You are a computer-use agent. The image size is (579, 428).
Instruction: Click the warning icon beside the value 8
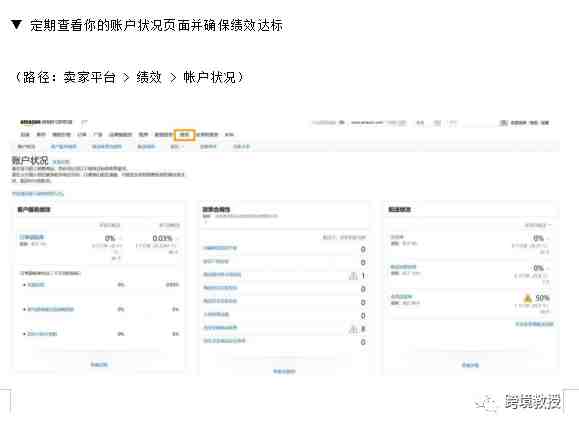point(353,329)
